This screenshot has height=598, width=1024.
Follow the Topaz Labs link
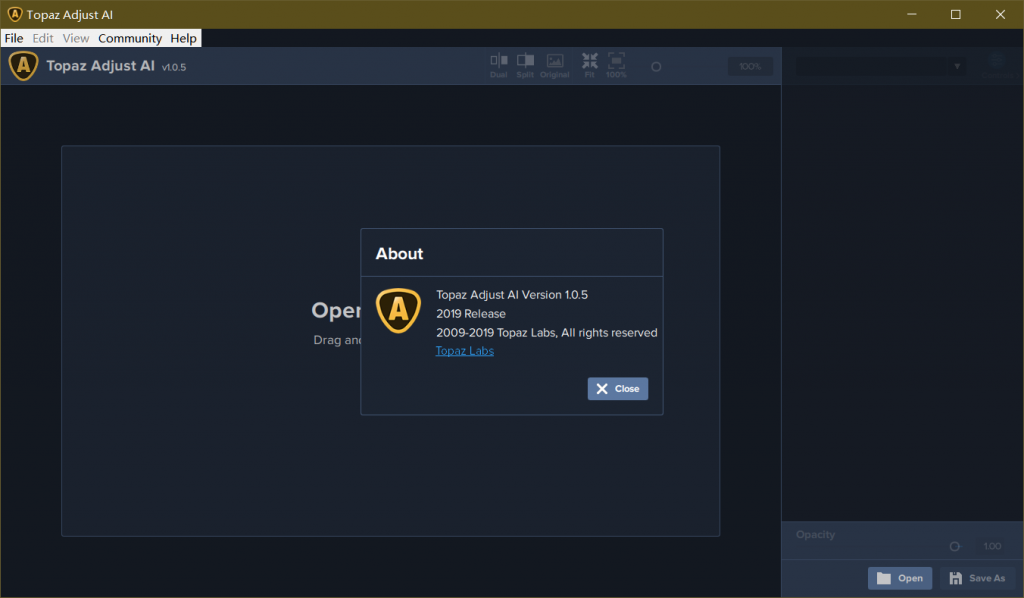(464, 351)
